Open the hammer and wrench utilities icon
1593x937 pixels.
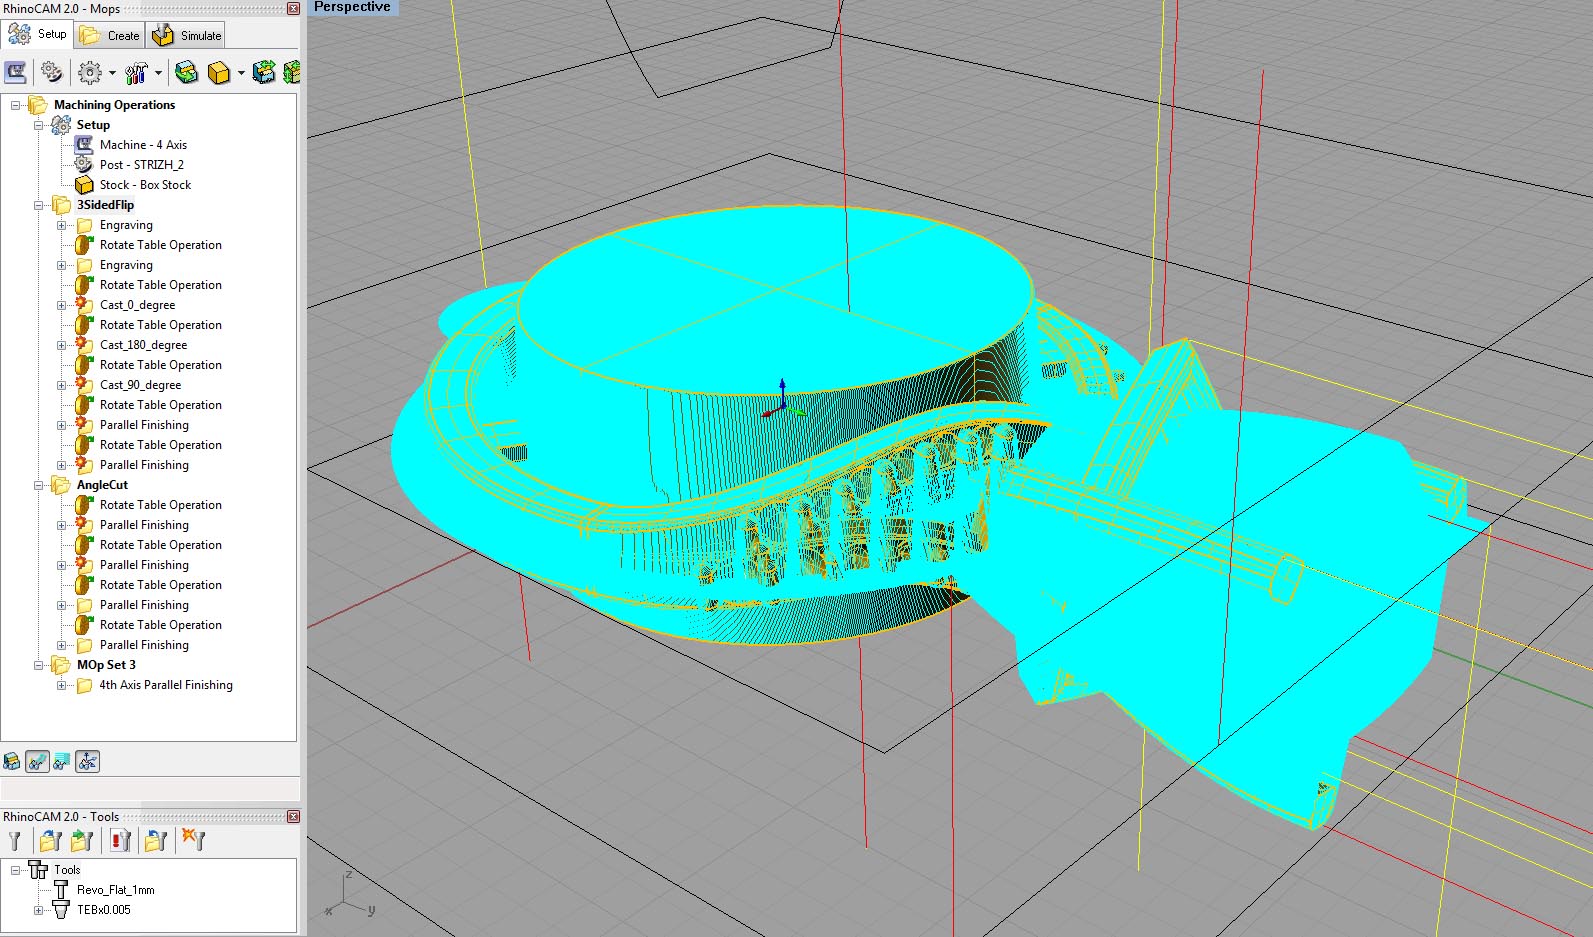tap(136, 72)
